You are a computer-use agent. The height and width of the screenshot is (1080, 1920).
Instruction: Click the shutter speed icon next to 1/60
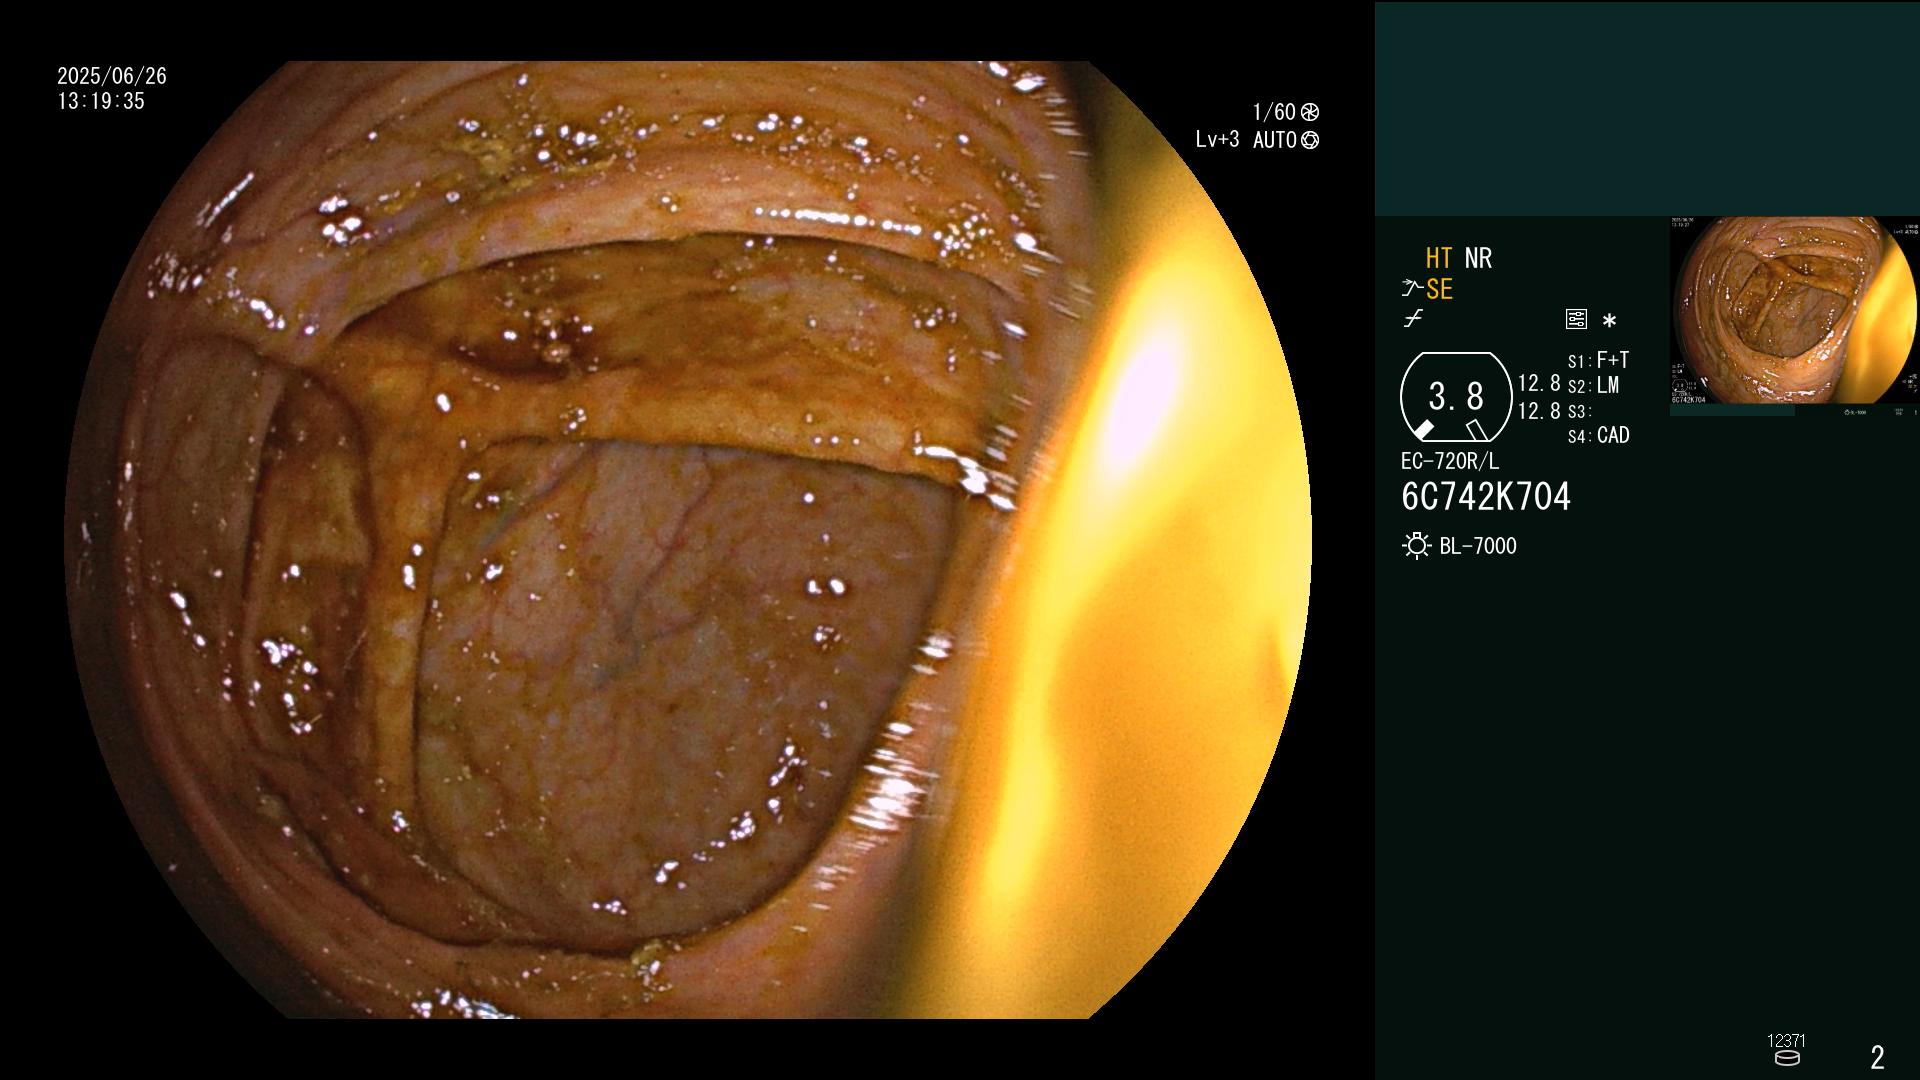pos(1310,112)
